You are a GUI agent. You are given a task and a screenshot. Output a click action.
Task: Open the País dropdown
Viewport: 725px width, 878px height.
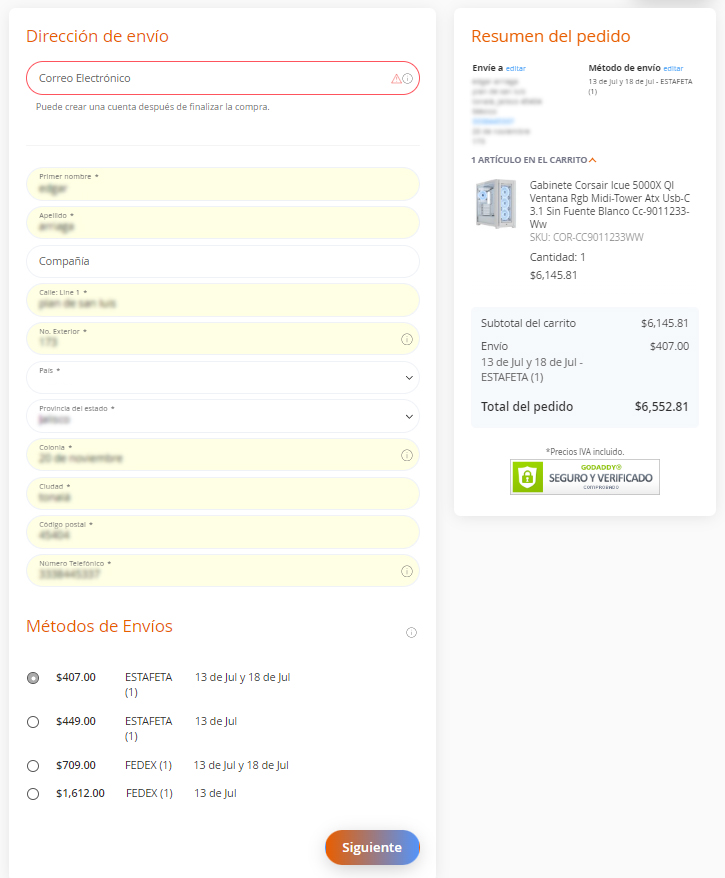coord(222,378)
